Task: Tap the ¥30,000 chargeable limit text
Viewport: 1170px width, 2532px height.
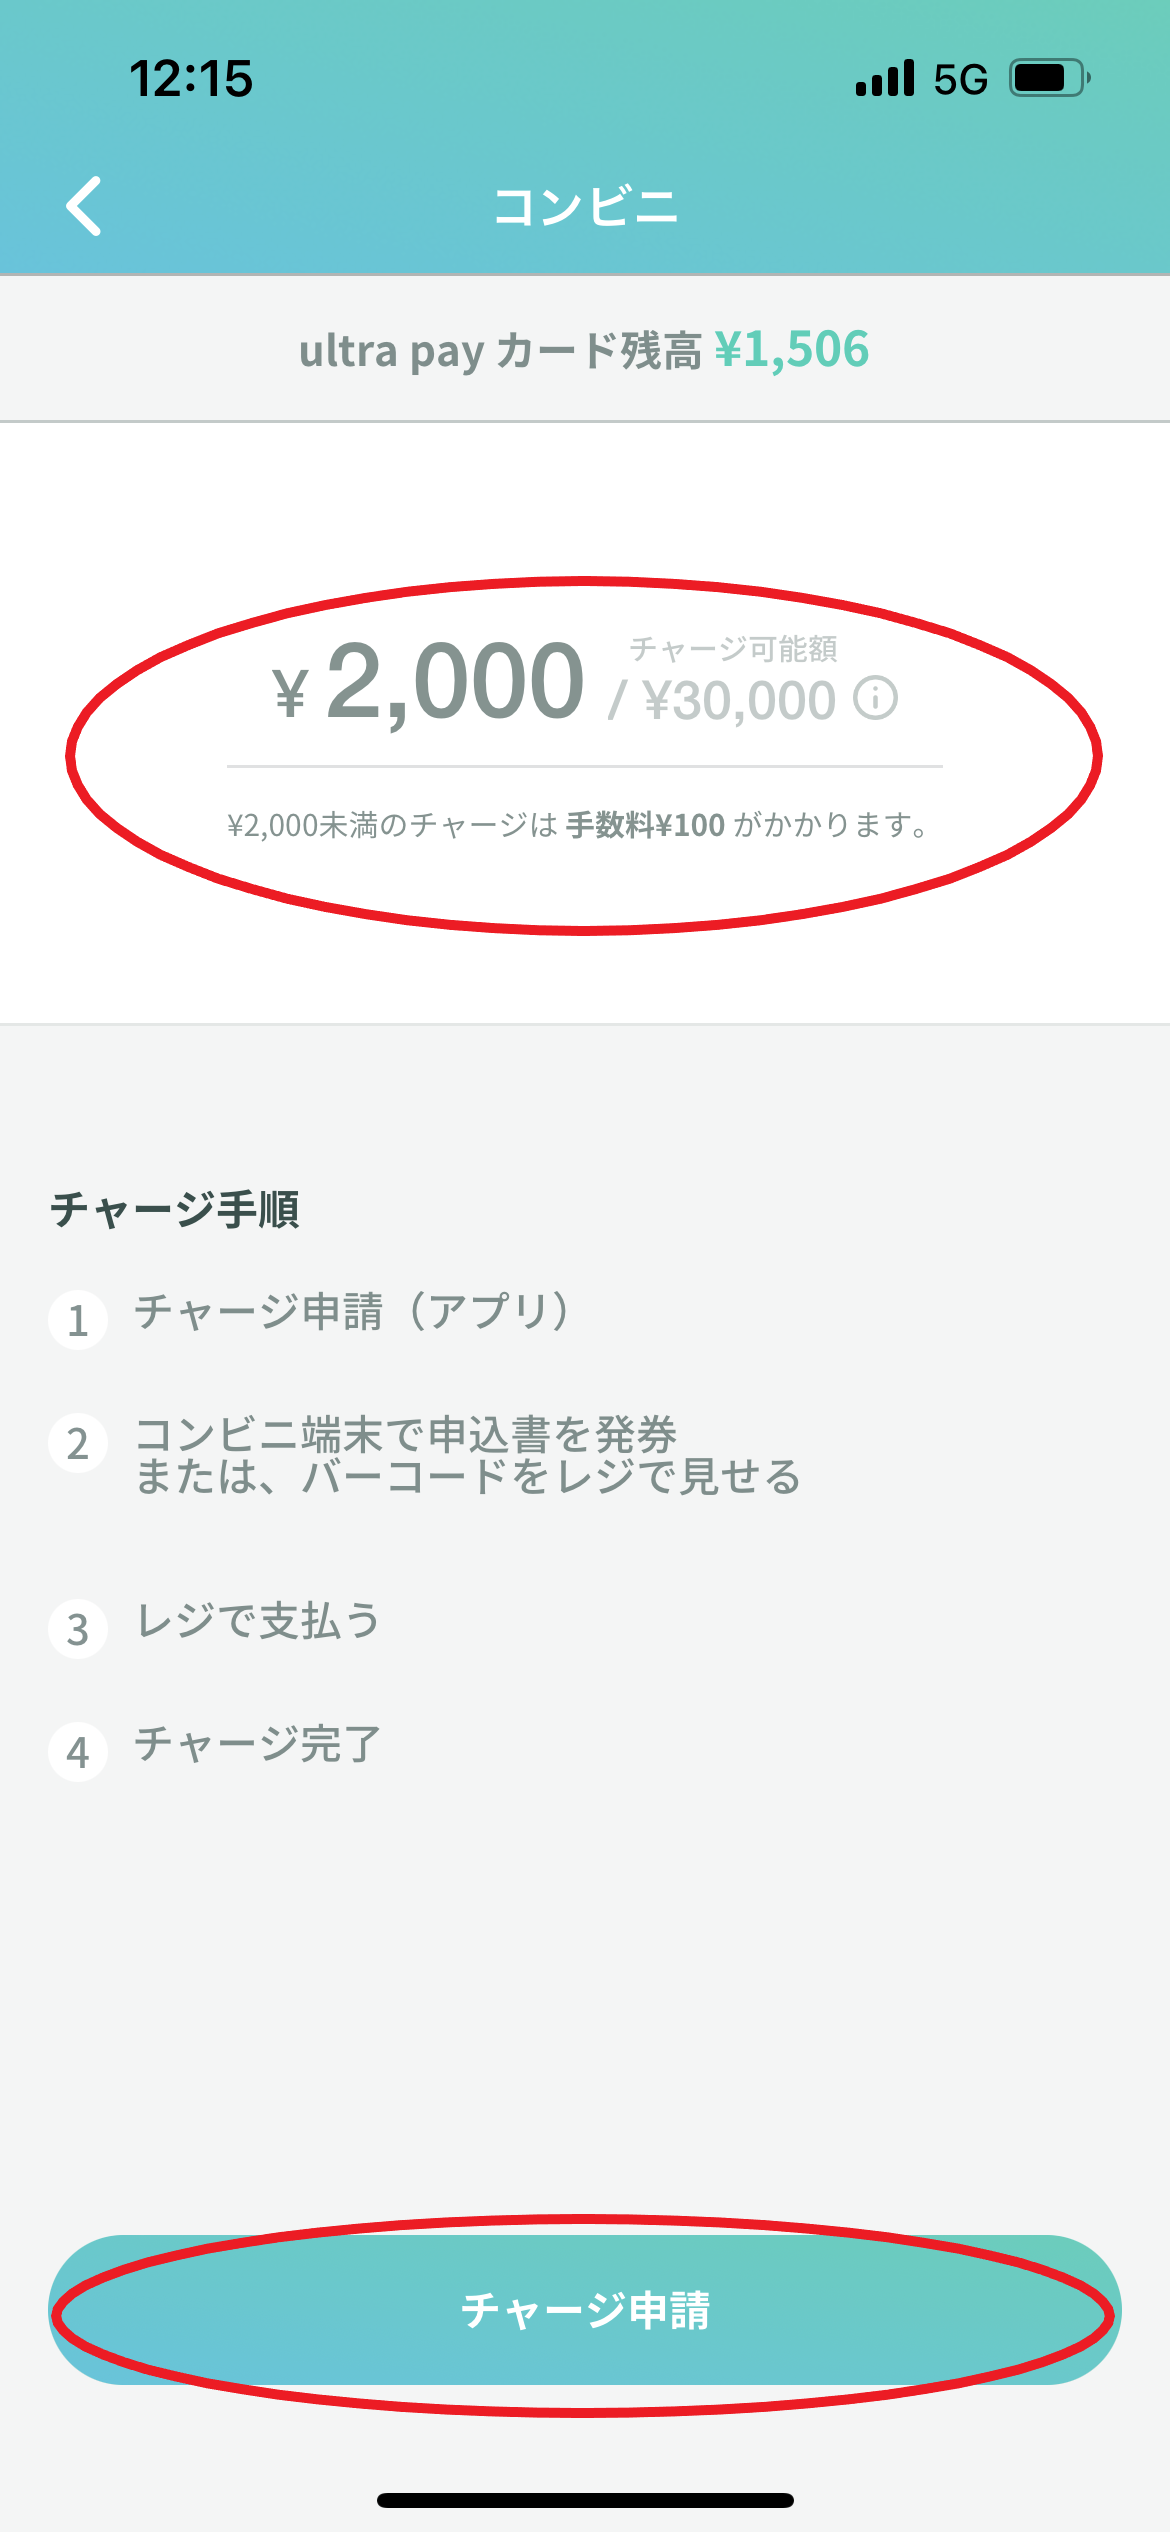Action: 739,700
